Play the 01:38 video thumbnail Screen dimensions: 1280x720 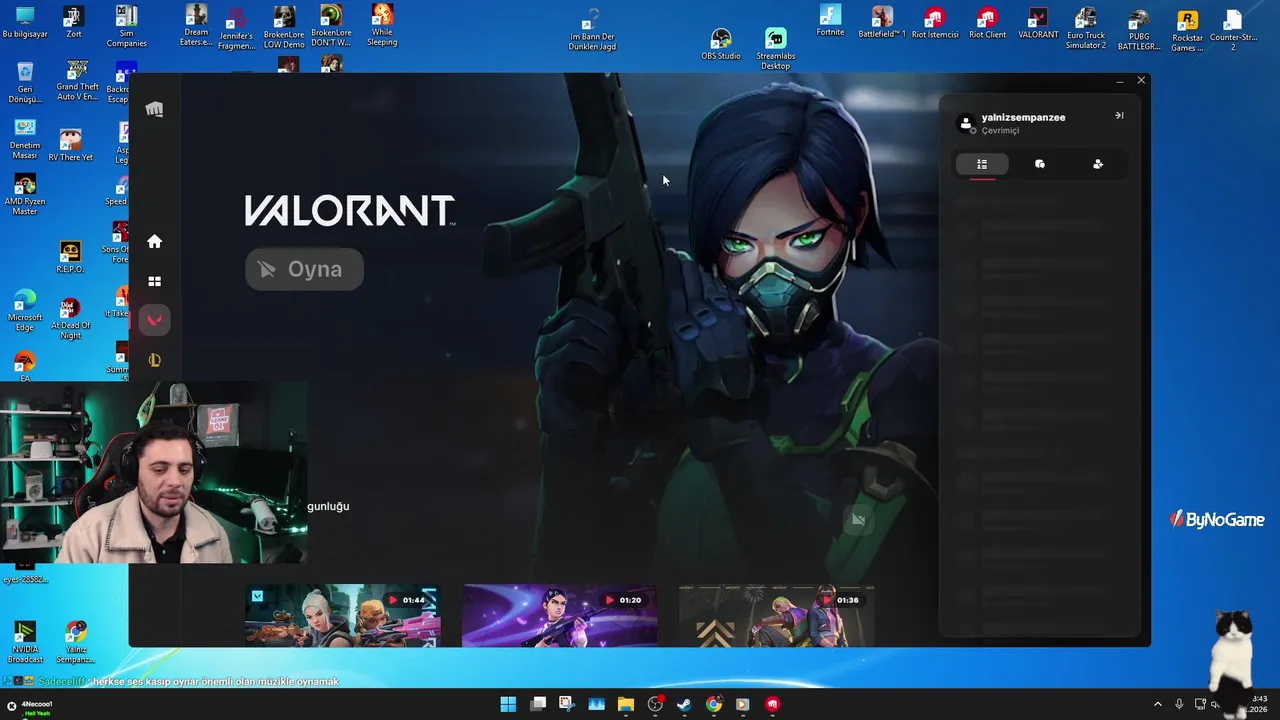[x=777, y=615]
